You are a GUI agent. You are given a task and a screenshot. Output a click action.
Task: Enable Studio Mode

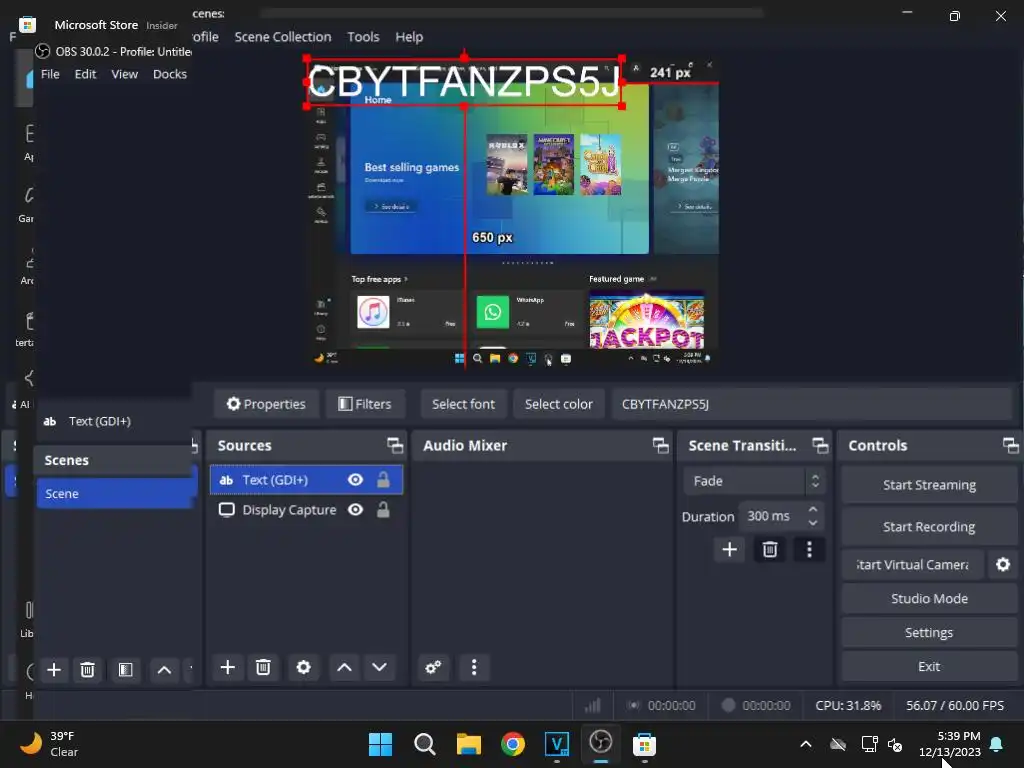[x=929, y=598]
